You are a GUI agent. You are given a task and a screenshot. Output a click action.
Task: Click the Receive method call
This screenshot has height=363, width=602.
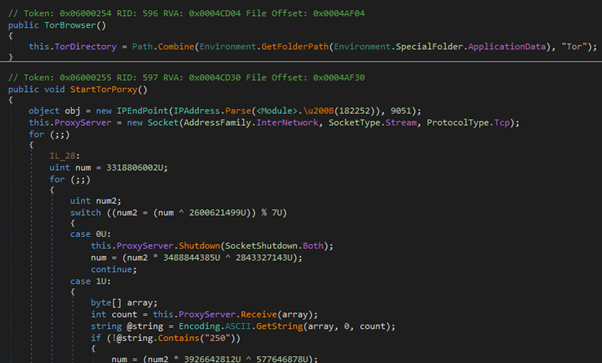[x=259, y=315]
